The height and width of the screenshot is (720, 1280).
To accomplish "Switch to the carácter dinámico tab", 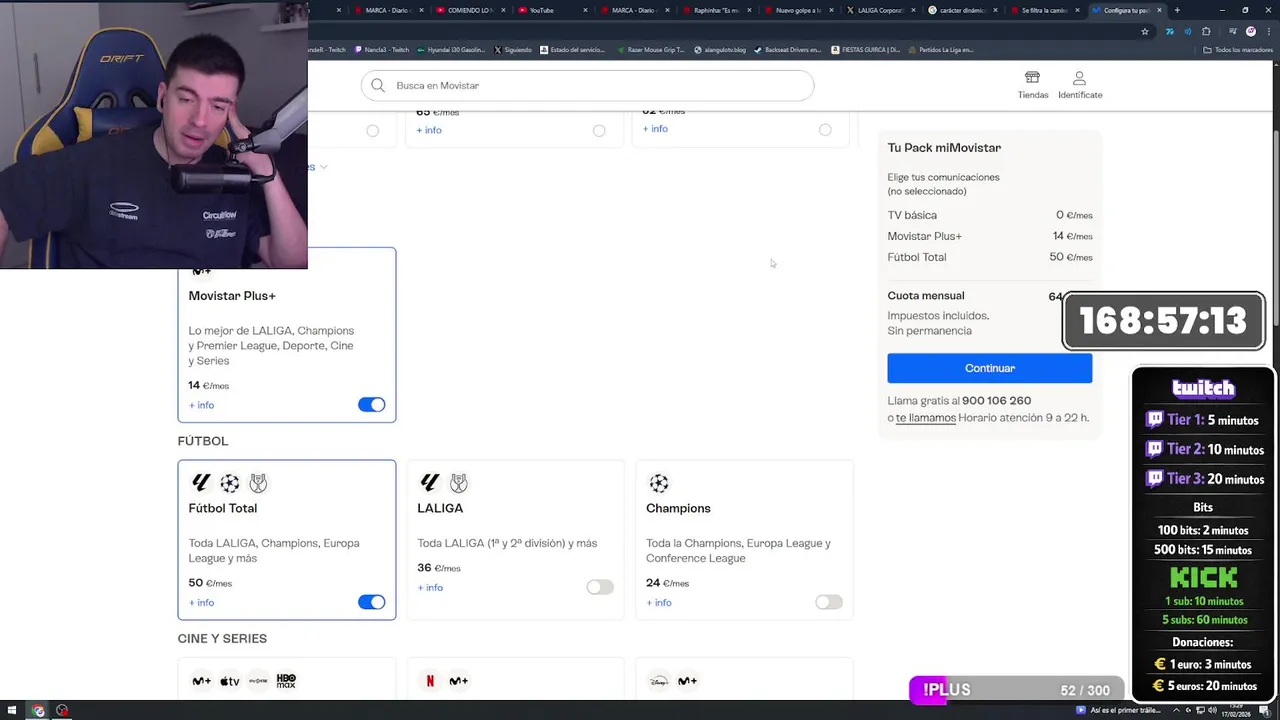I will [x=963, y=10].
